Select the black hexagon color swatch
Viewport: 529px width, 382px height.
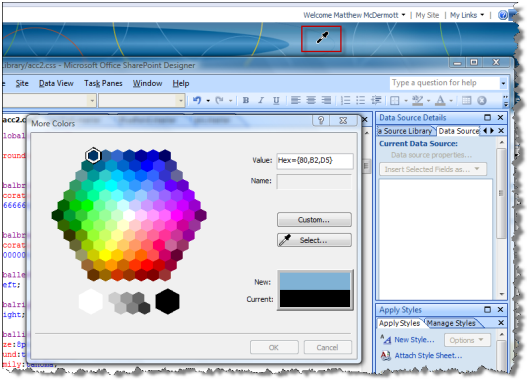(167, 301)
